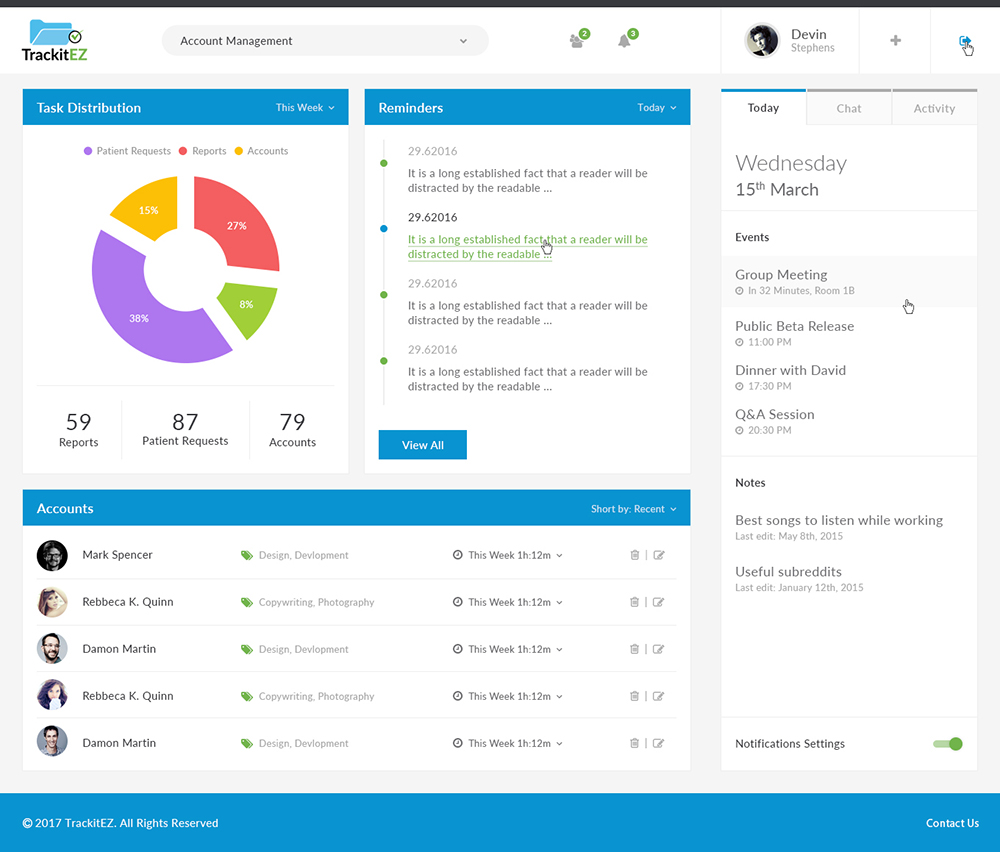
Task: Open the Sort by: Recent dropdown in Accounts
Action: [634, 508]
